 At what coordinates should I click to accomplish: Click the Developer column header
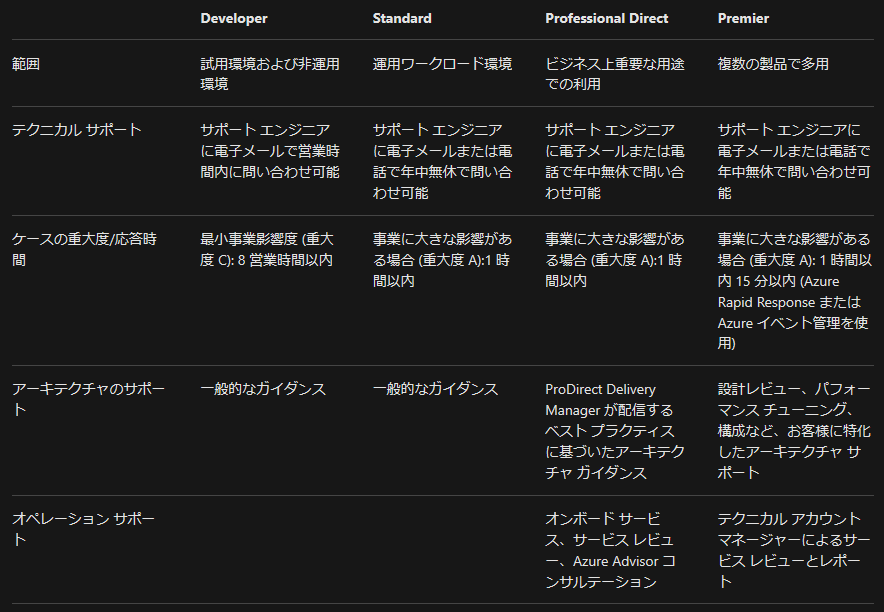[233, 19]
